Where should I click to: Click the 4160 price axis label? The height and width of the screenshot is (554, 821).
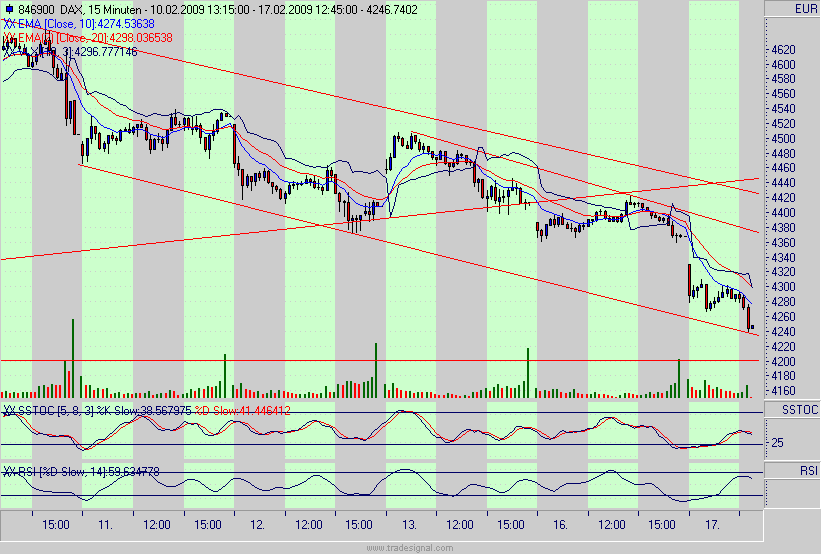coord(784,391)
